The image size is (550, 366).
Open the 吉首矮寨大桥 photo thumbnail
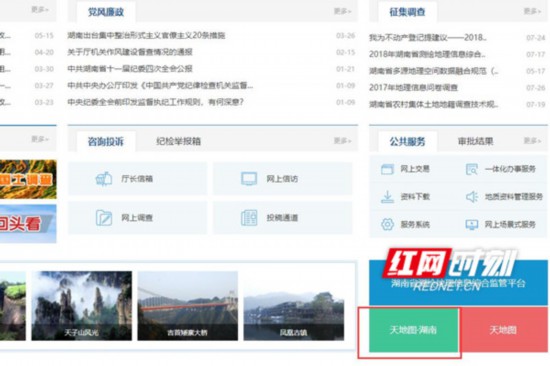pyautogui.click(x=188, y=306)
